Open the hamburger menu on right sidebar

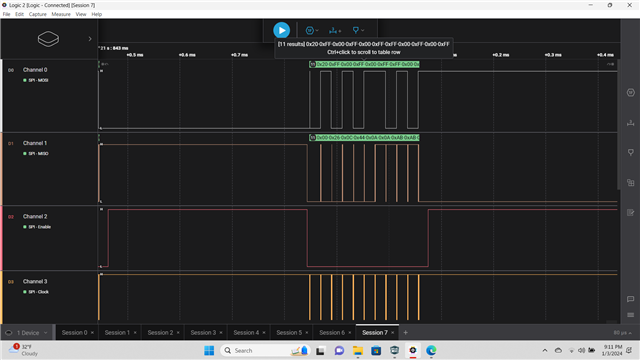coord(631,315)
